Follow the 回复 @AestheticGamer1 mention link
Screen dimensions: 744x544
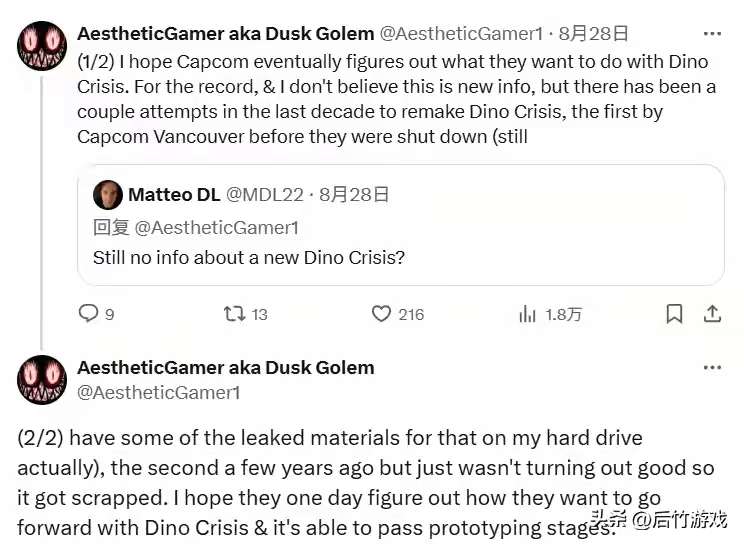[216, 228]
